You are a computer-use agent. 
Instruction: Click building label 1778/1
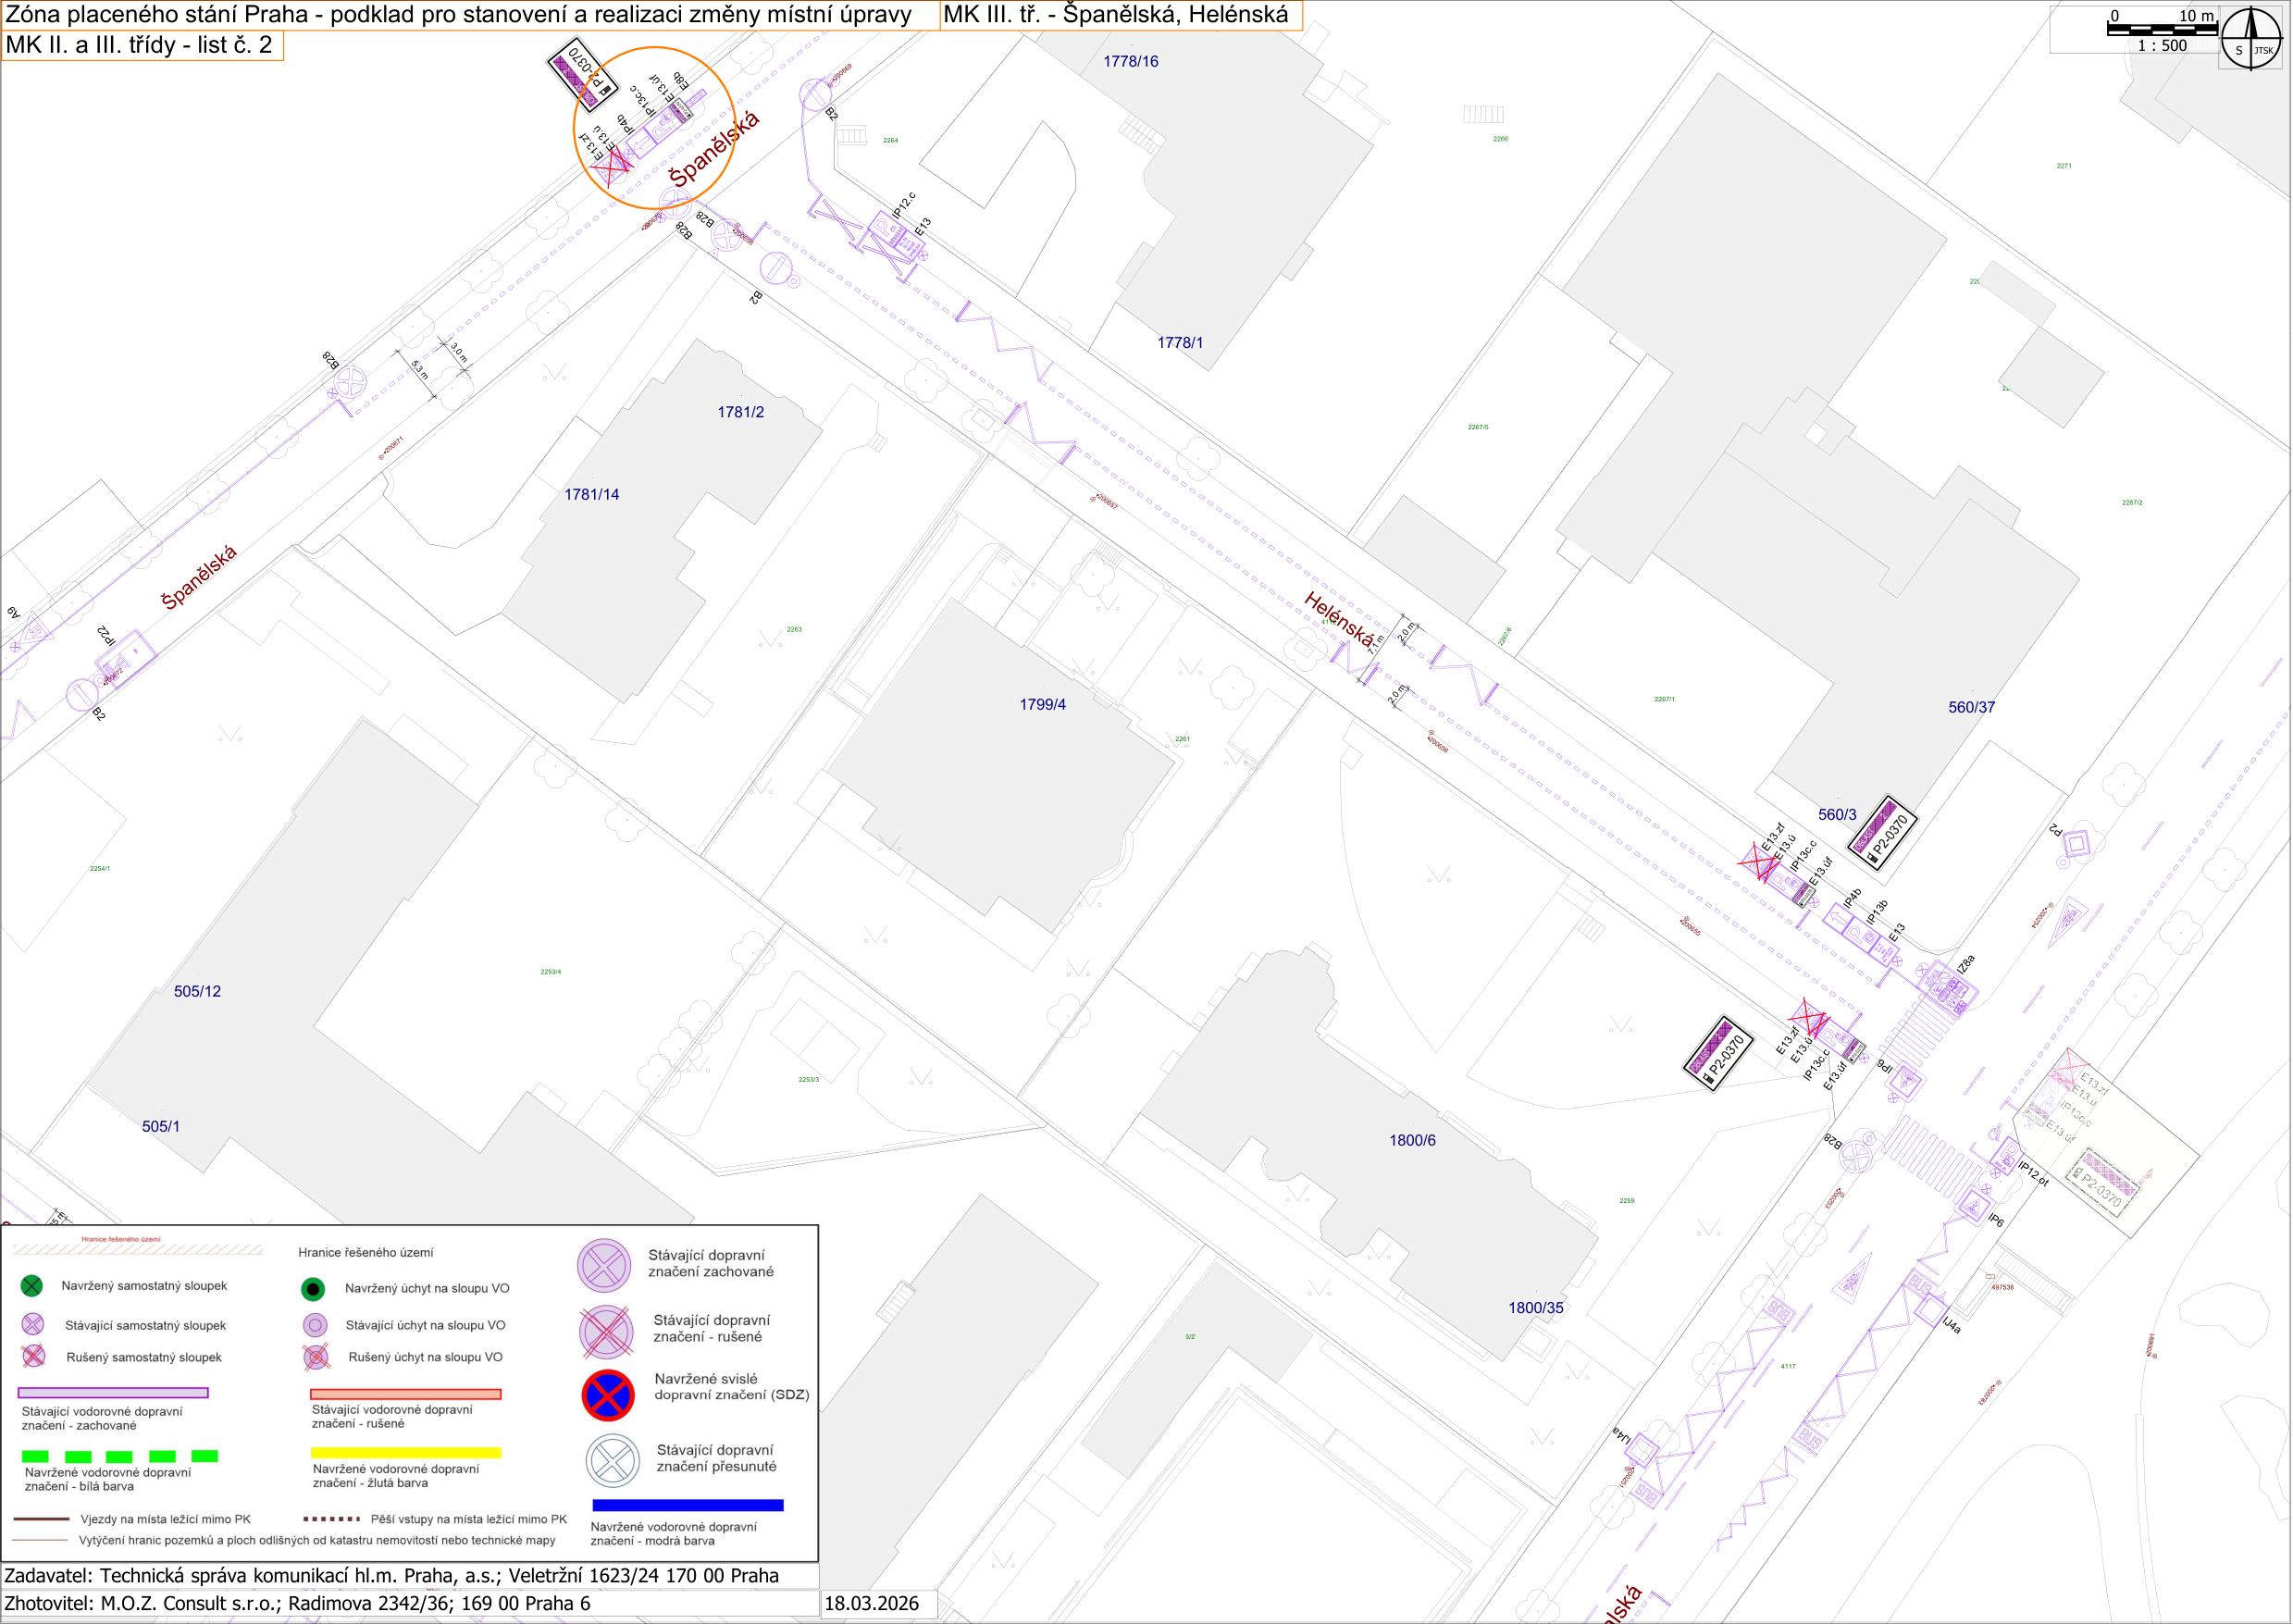point(1180,342)
